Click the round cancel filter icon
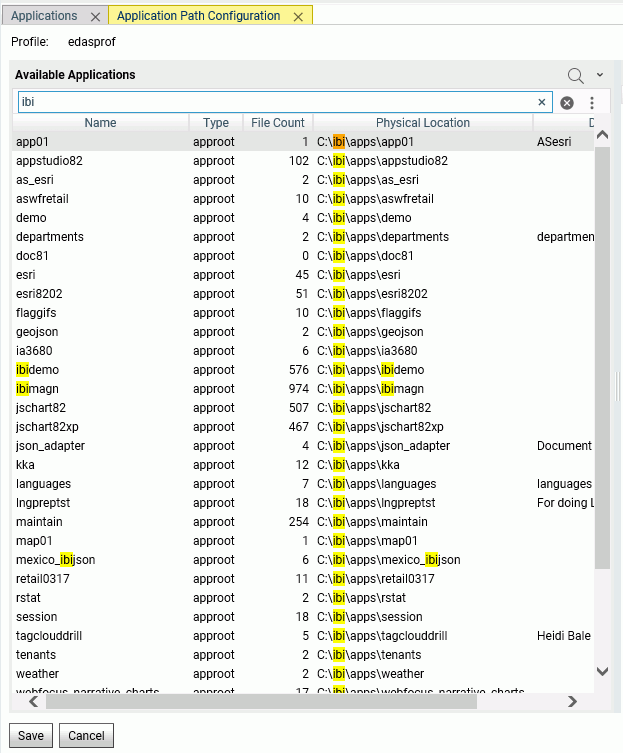 567,103
